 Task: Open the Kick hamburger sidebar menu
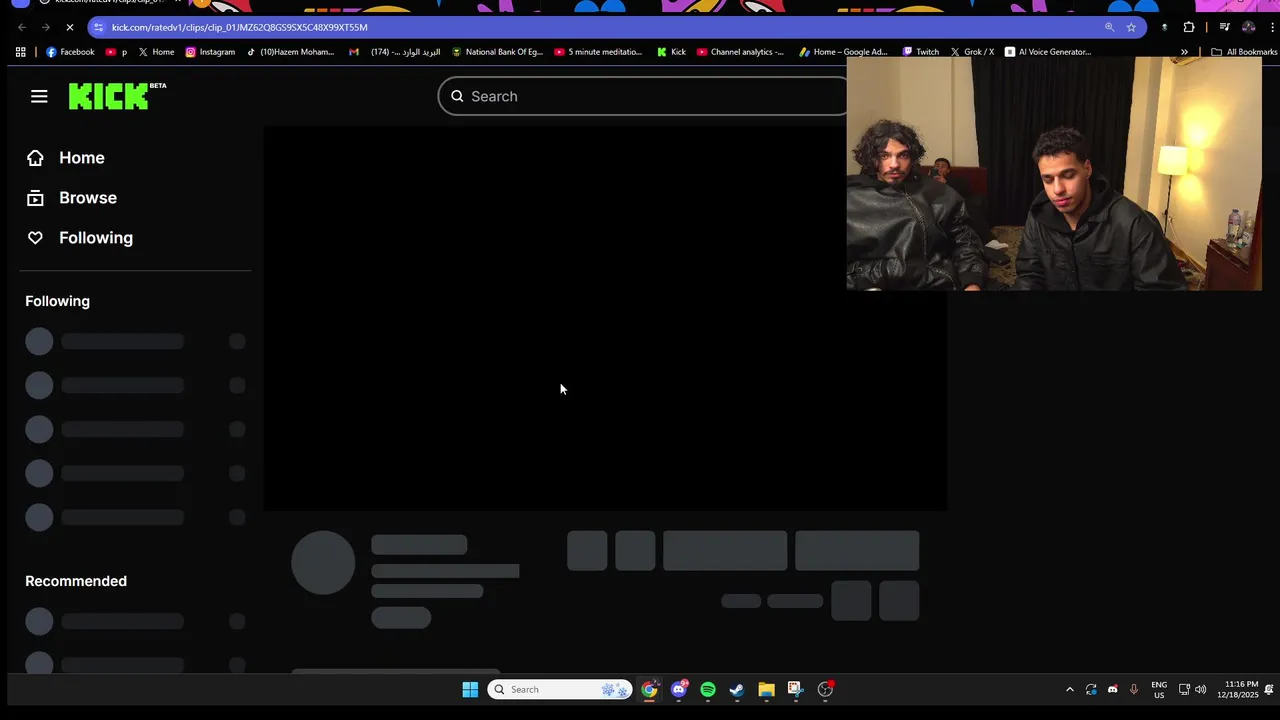39,96
